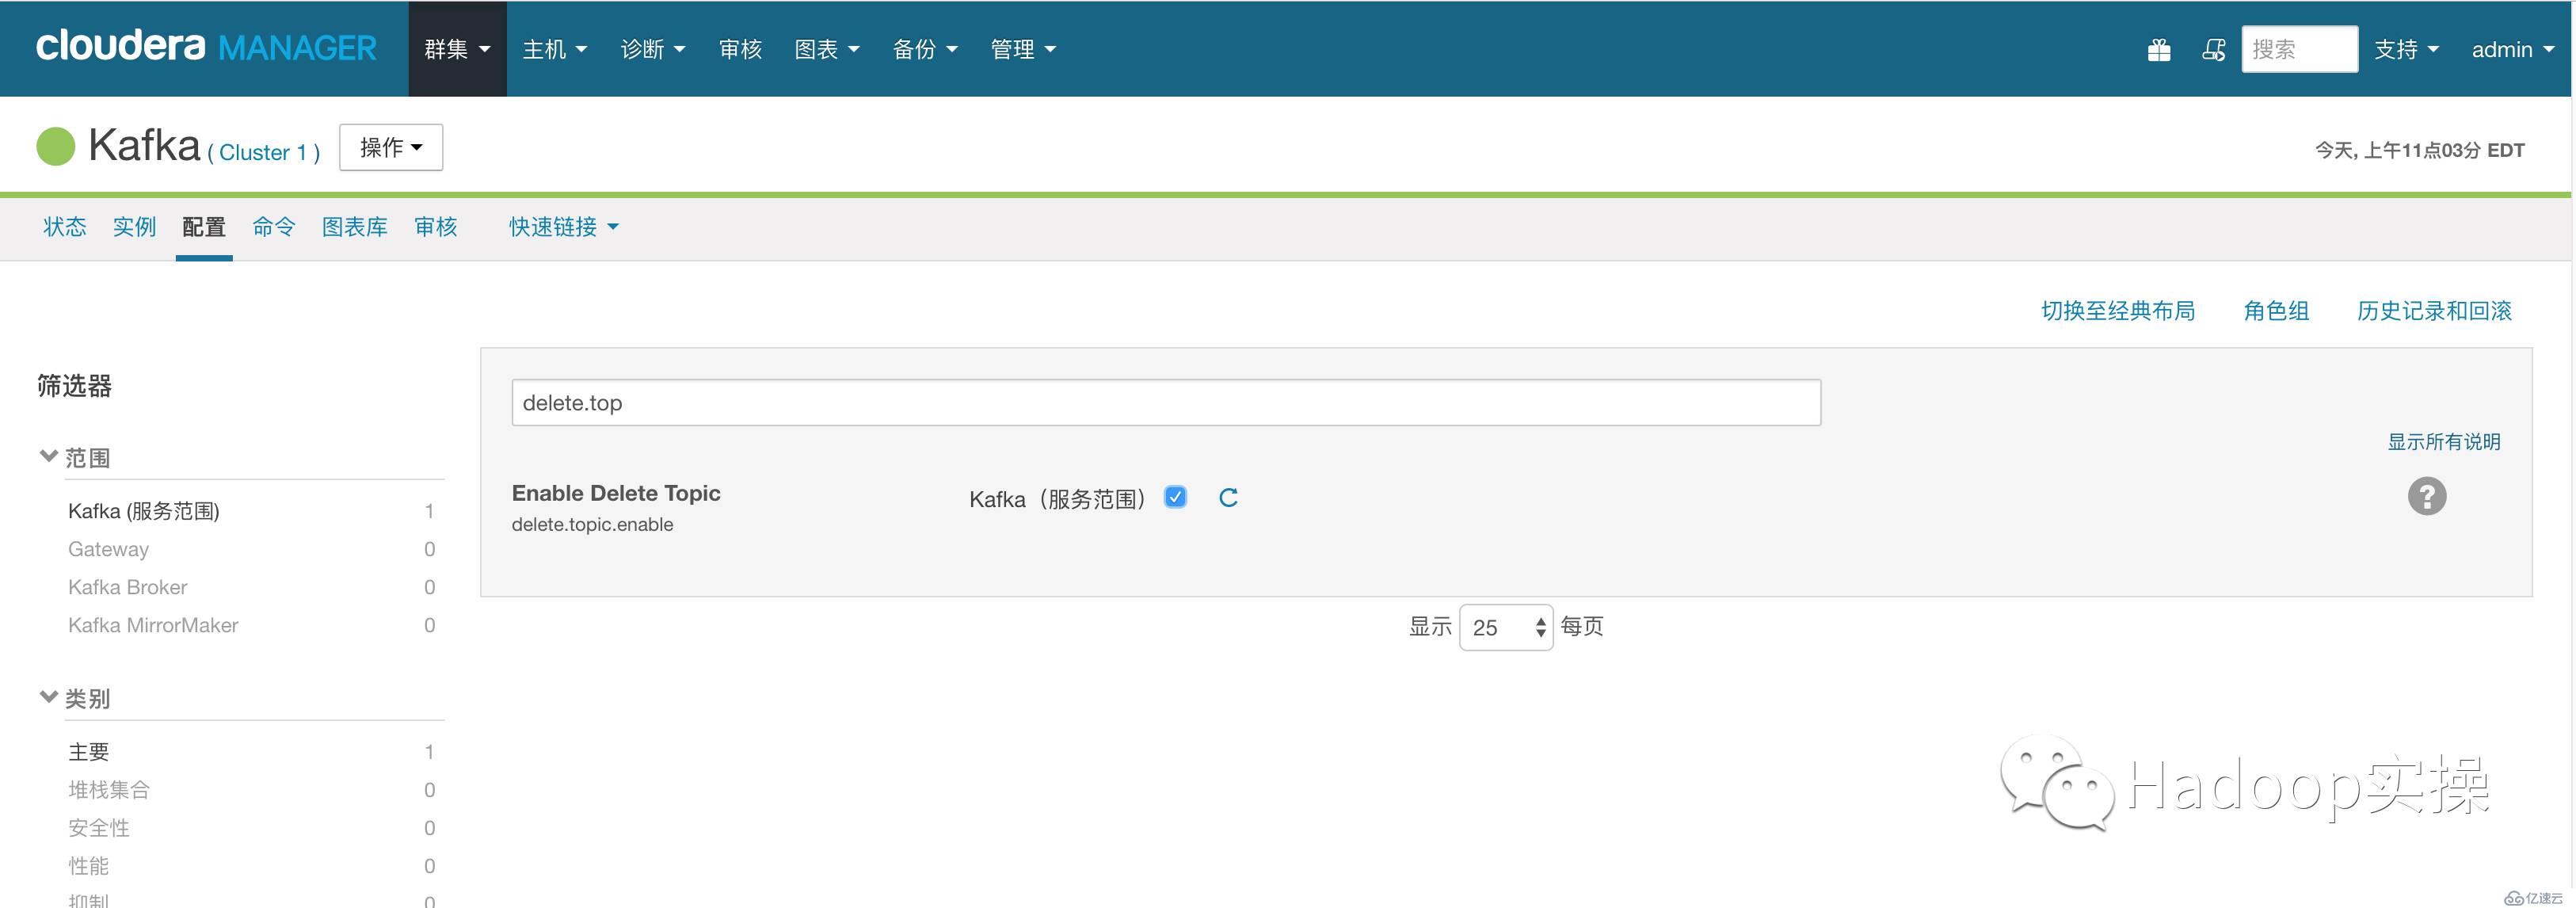Click 切换至经典布局 link

(x=2118, y=311)
